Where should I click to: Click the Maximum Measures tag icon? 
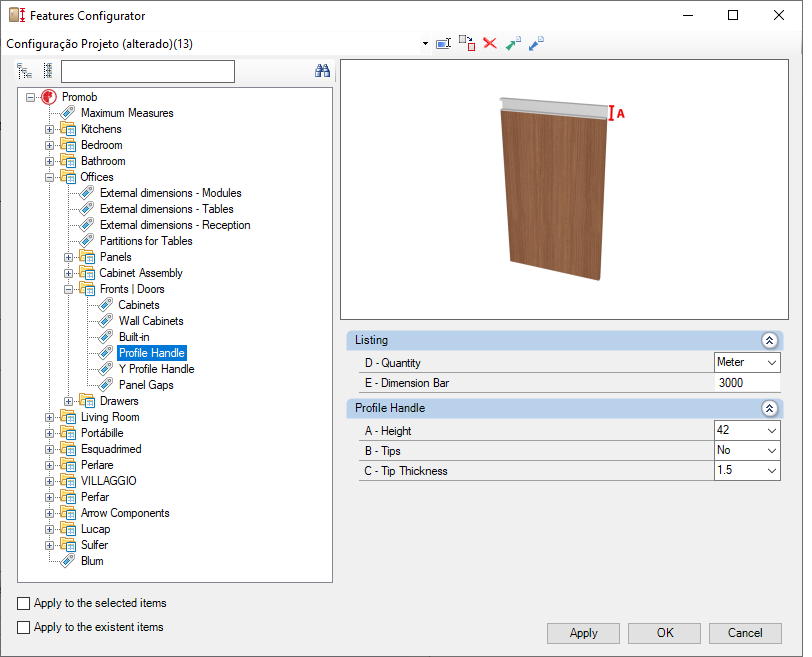[x=67, y=113]
